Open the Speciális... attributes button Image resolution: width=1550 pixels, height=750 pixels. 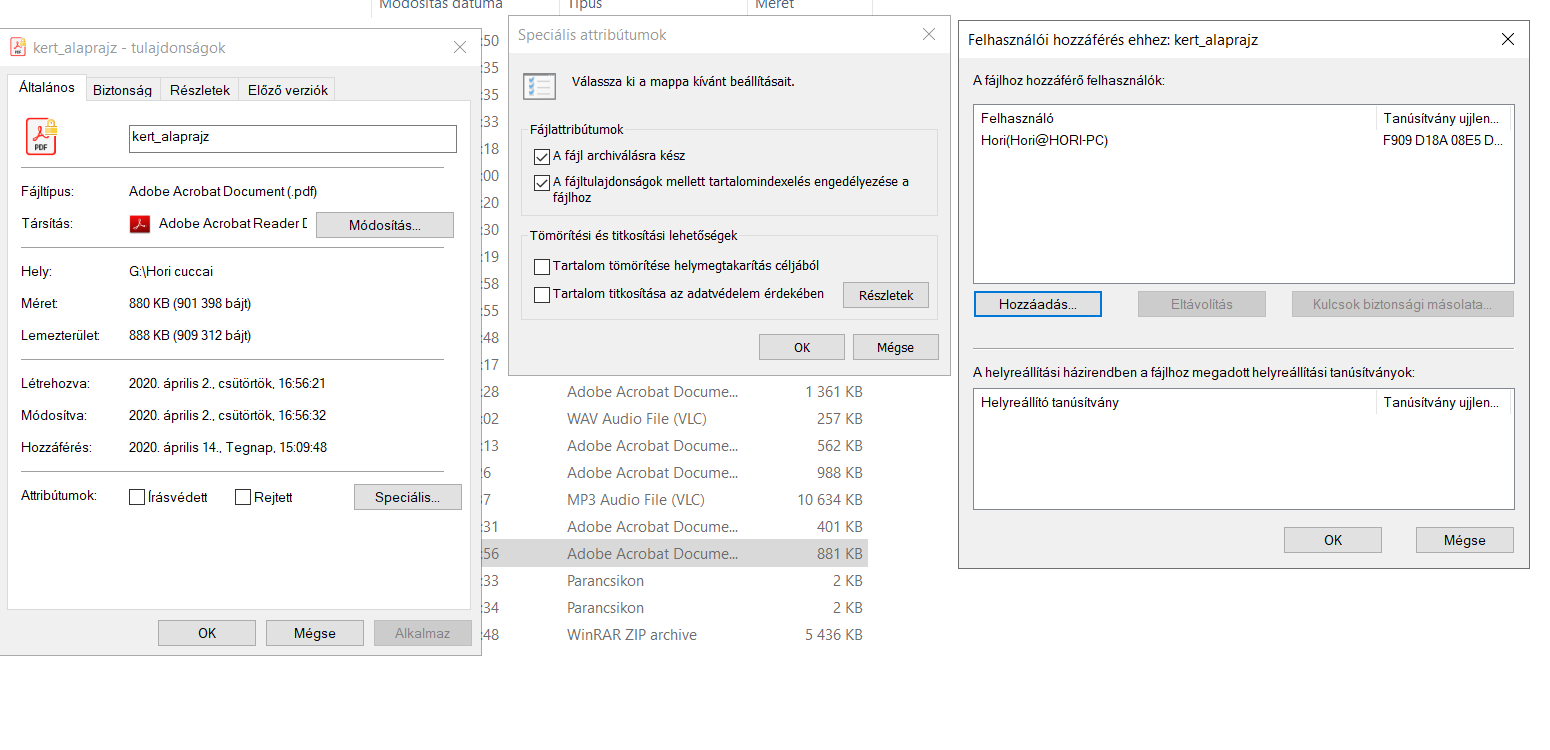408,497
